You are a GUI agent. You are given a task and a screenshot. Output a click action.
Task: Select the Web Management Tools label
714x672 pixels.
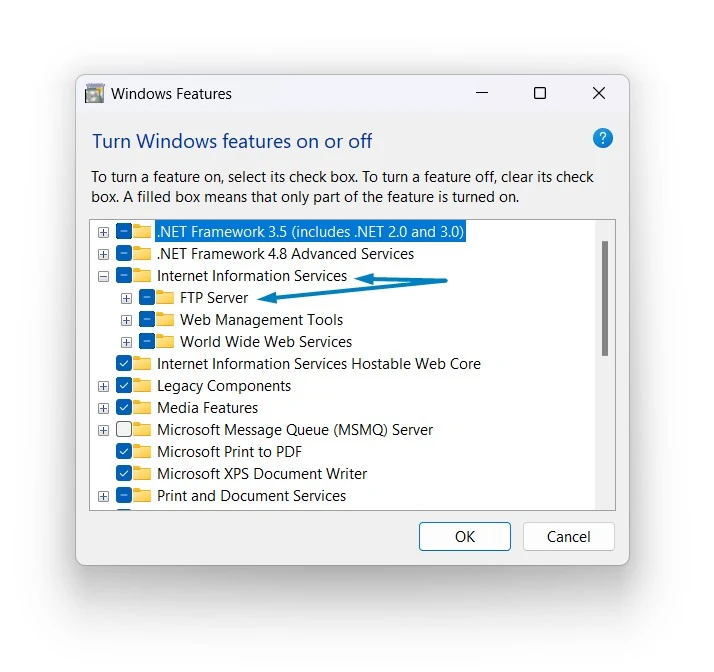click(x=261, y=320)
